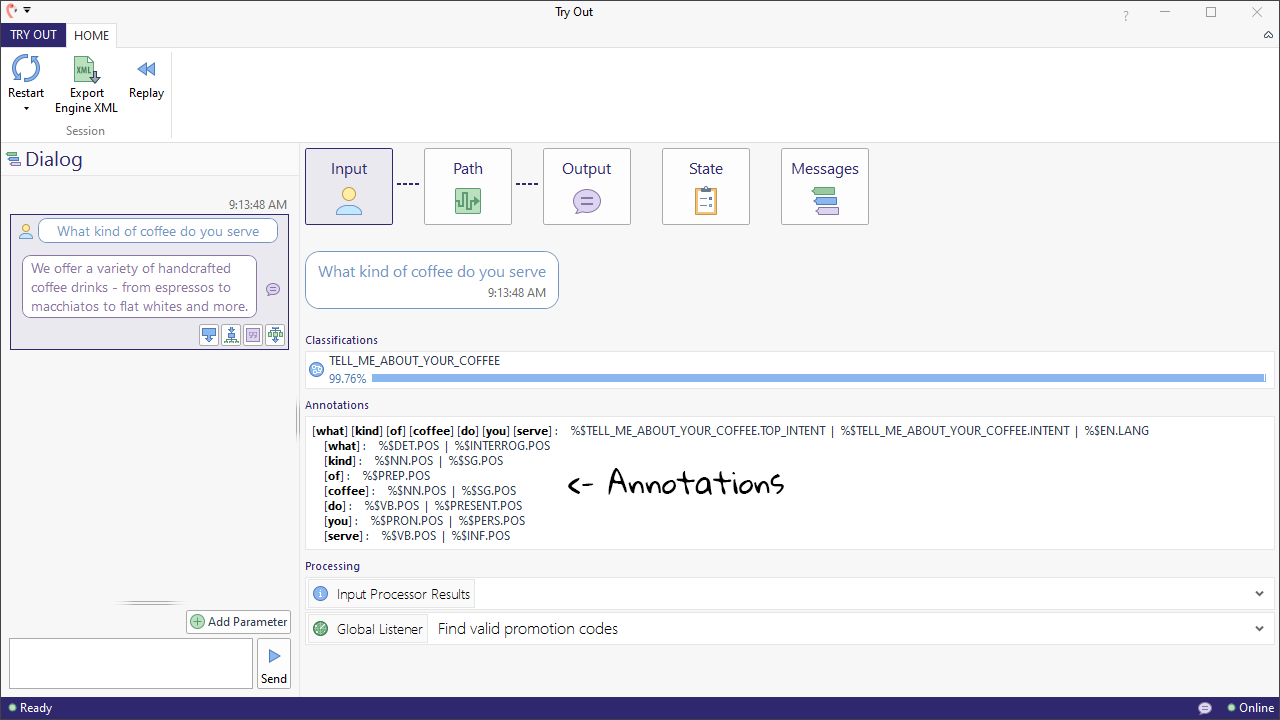Click the Restart session icon
This screenshot has width=1280, height=720.
coord(26,70)
